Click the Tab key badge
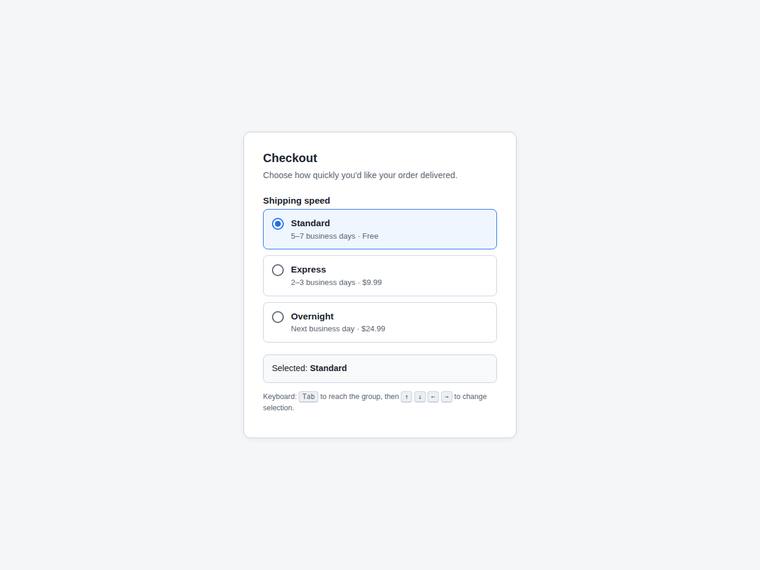760x570 pixels. tap(308, 396)
